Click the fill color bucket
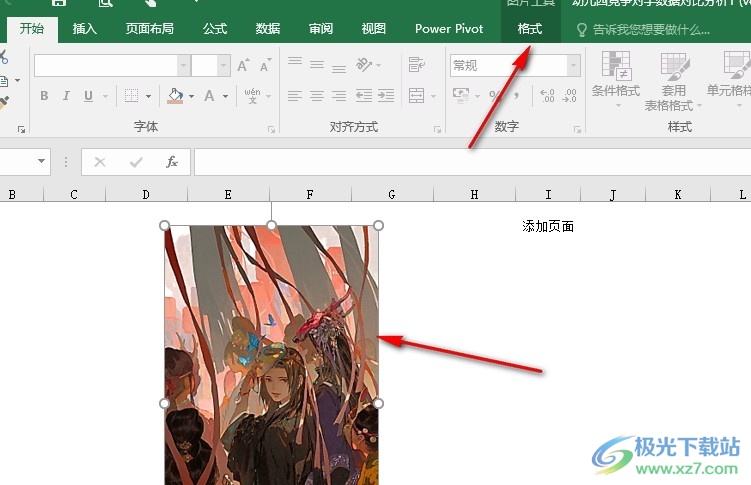 tap(175, 96)
